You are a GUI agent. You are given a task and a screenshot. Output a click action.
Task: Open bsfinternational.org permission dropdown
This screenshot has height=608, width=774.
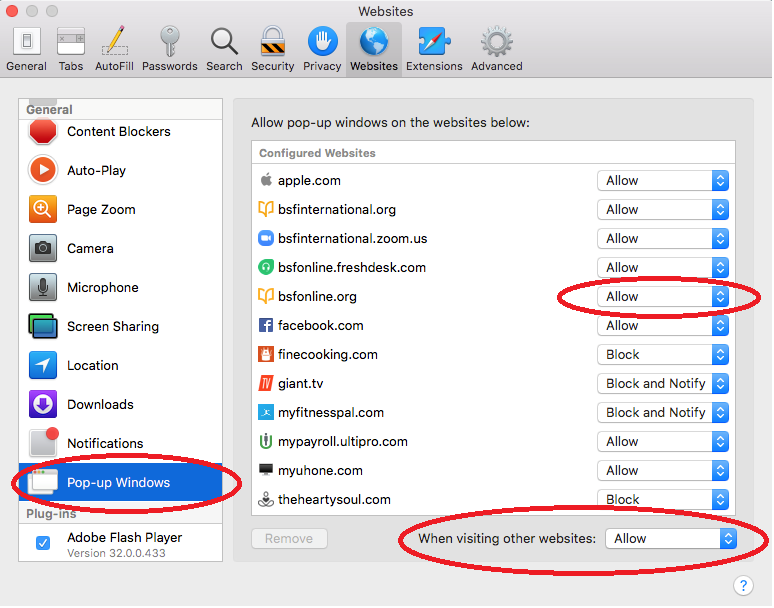click(663, 210)
